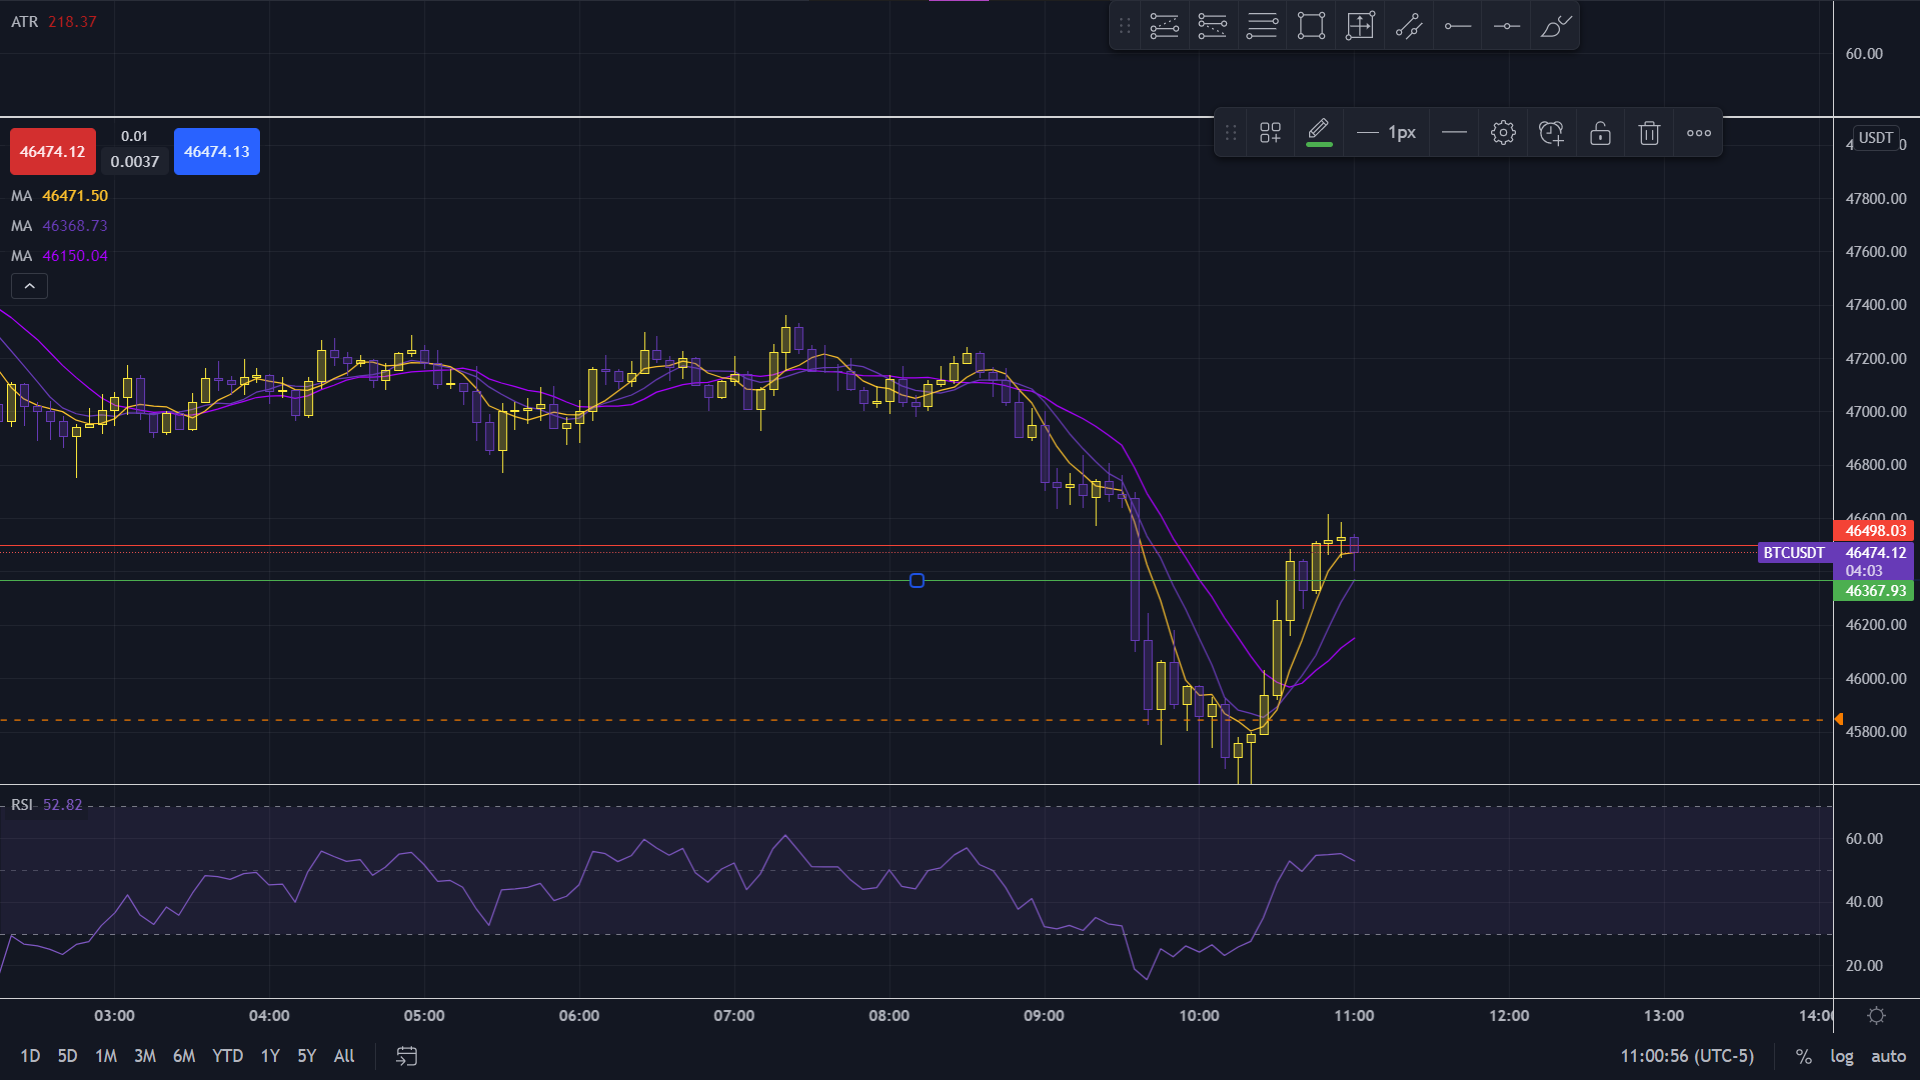
Task: Open more options in drawing toolbar
Action: [x=1699, y=133]
